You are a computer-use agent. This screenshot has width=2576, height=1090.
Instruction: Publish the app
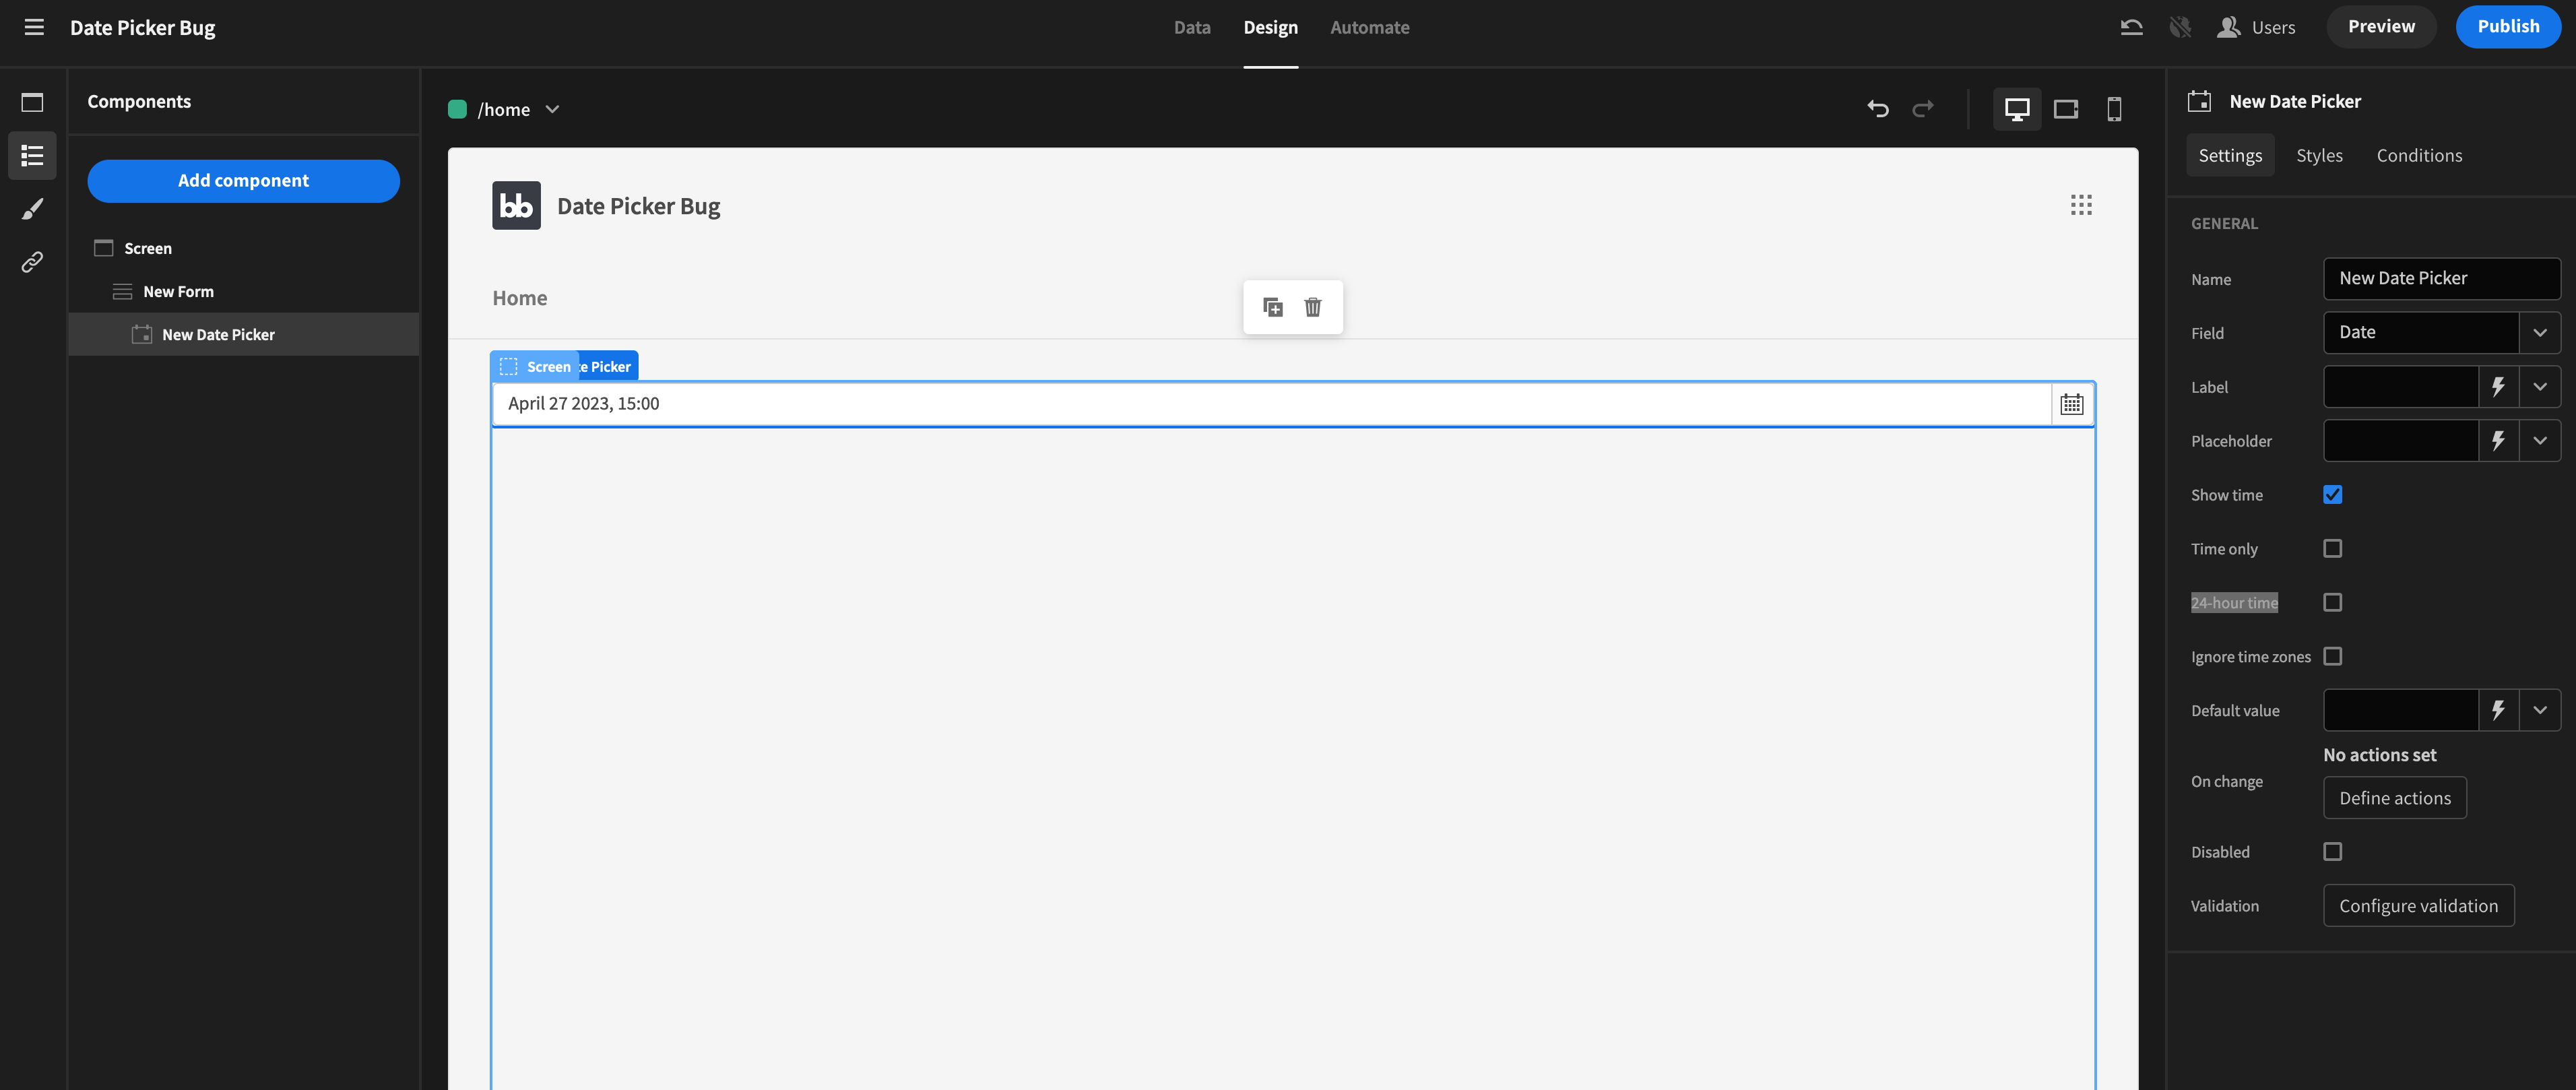2508,26
